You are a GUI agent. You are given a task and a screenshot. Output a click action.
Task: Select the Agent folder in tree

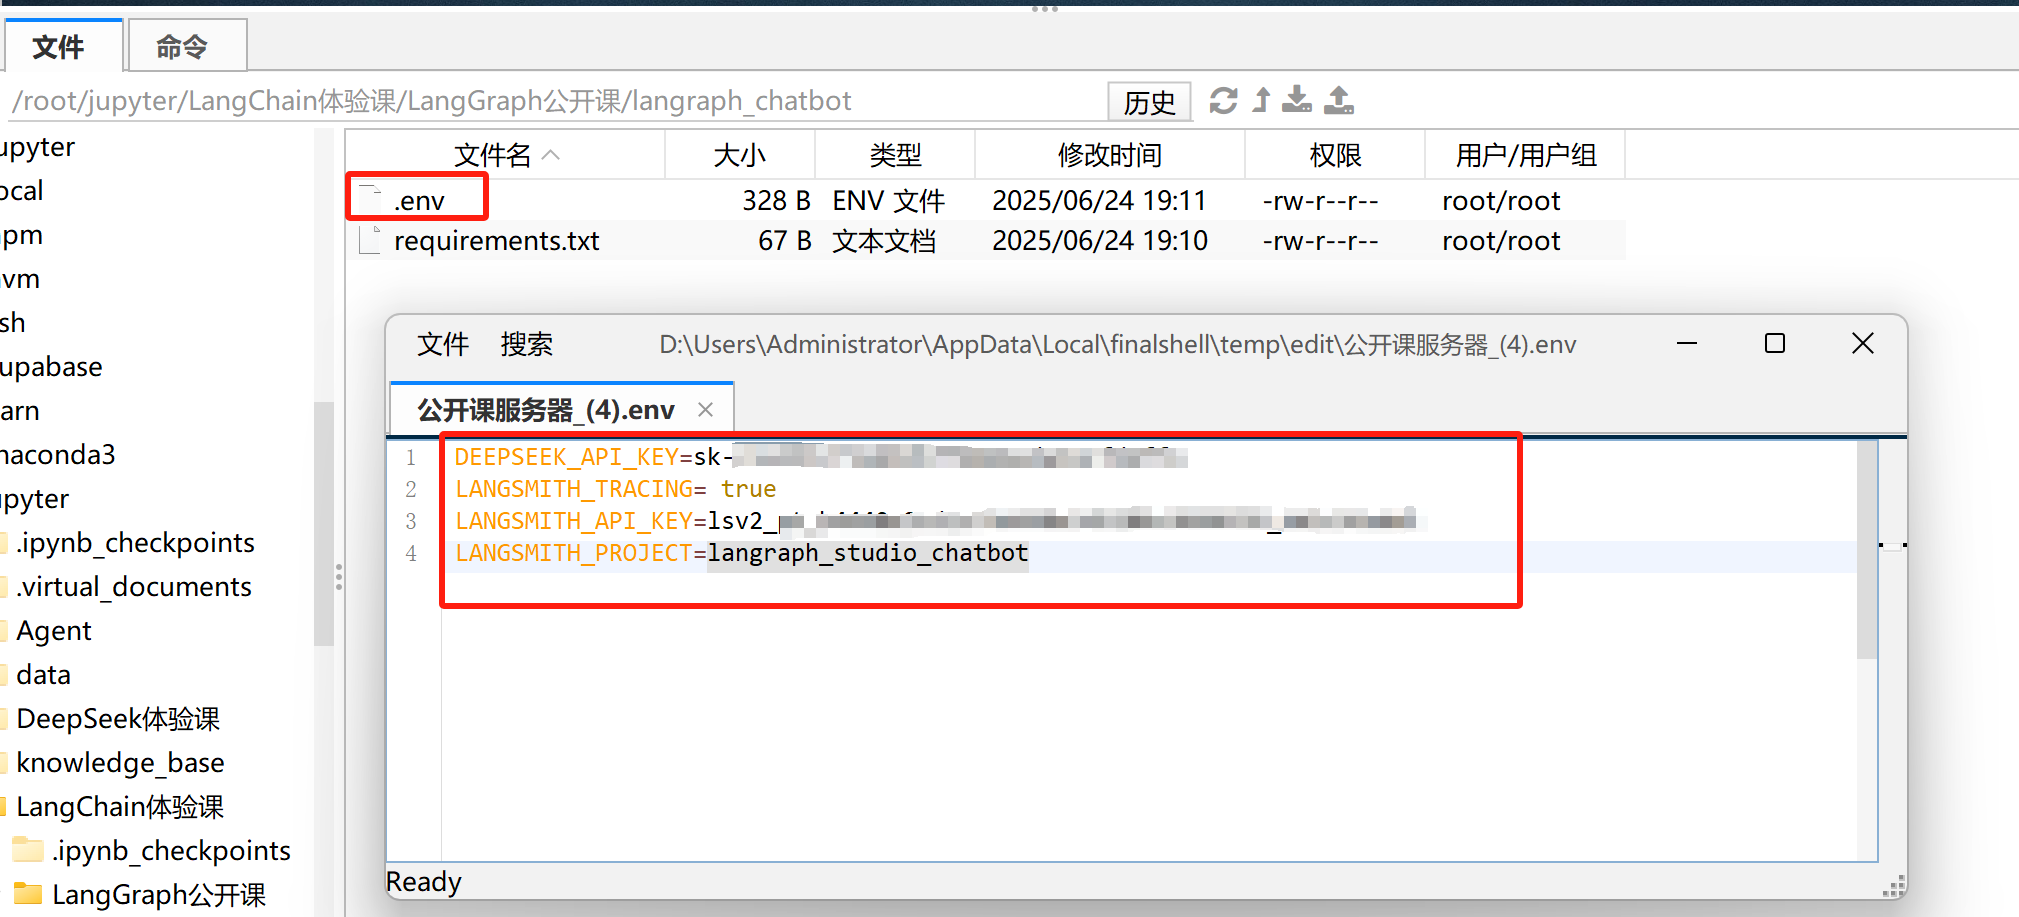pos(54,631)
